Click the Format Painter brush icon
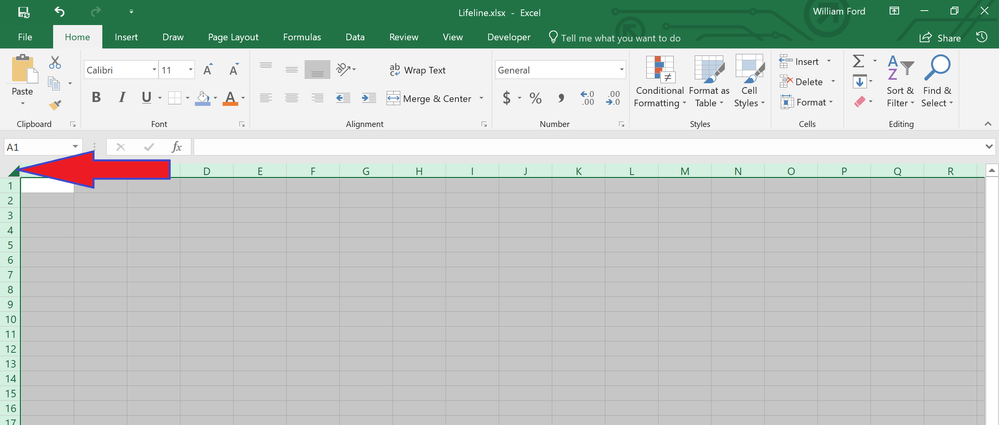Viewport: 999px width, 425px height. tap(55, 104)
